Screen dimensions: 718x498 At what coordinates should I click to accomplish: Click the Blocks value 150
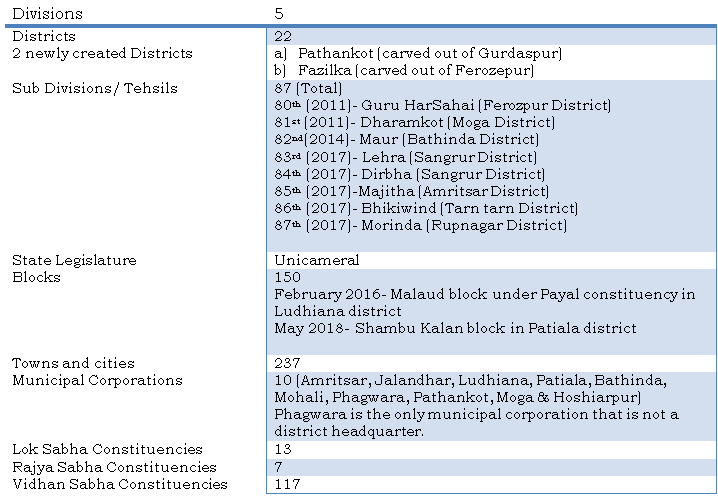tap(286, 277)
